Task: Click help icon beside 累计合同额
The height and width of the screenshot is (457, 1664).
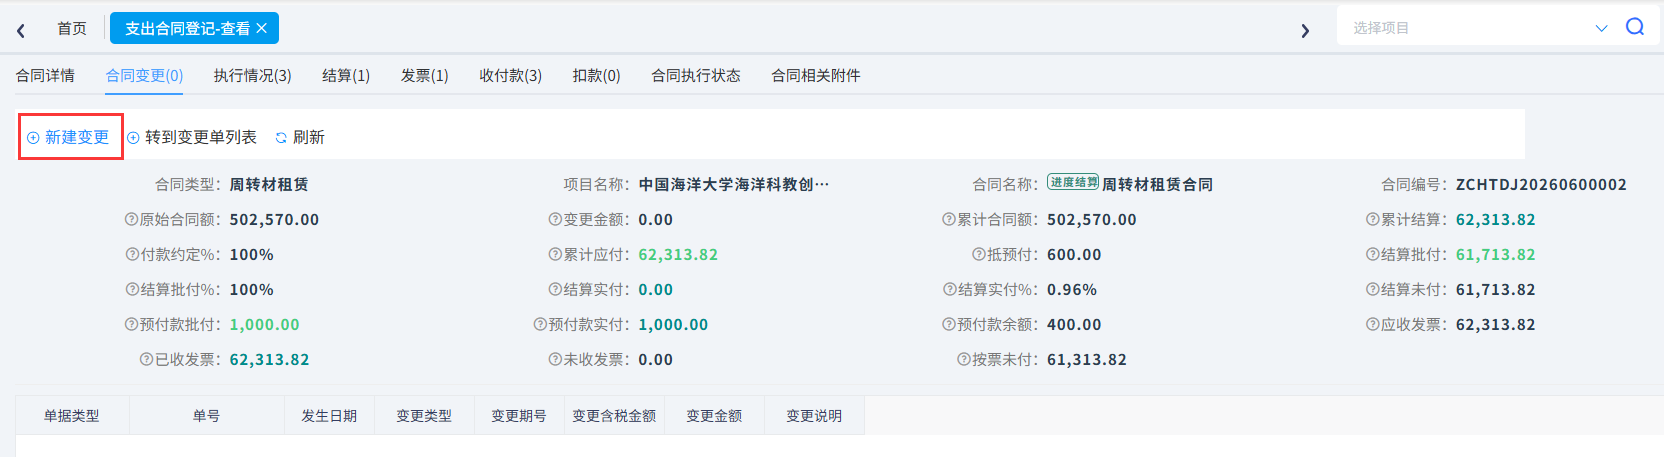Action: [949, 219]
